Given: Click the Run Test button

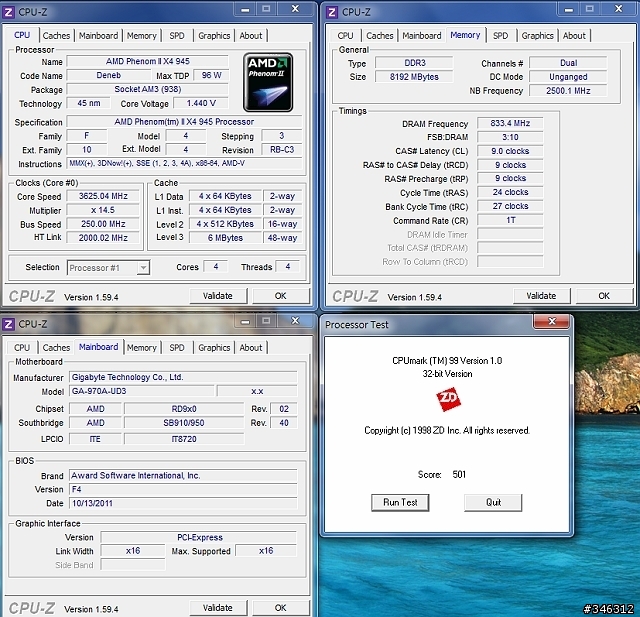Looking at the screenshot, I should click(400, 502).
